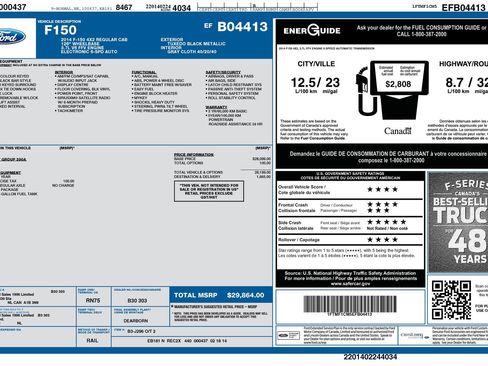The width and height of the screenshot is (488, 366).
Task: Click the '$2,808' annual fuel cost
Action: point(398,84)
